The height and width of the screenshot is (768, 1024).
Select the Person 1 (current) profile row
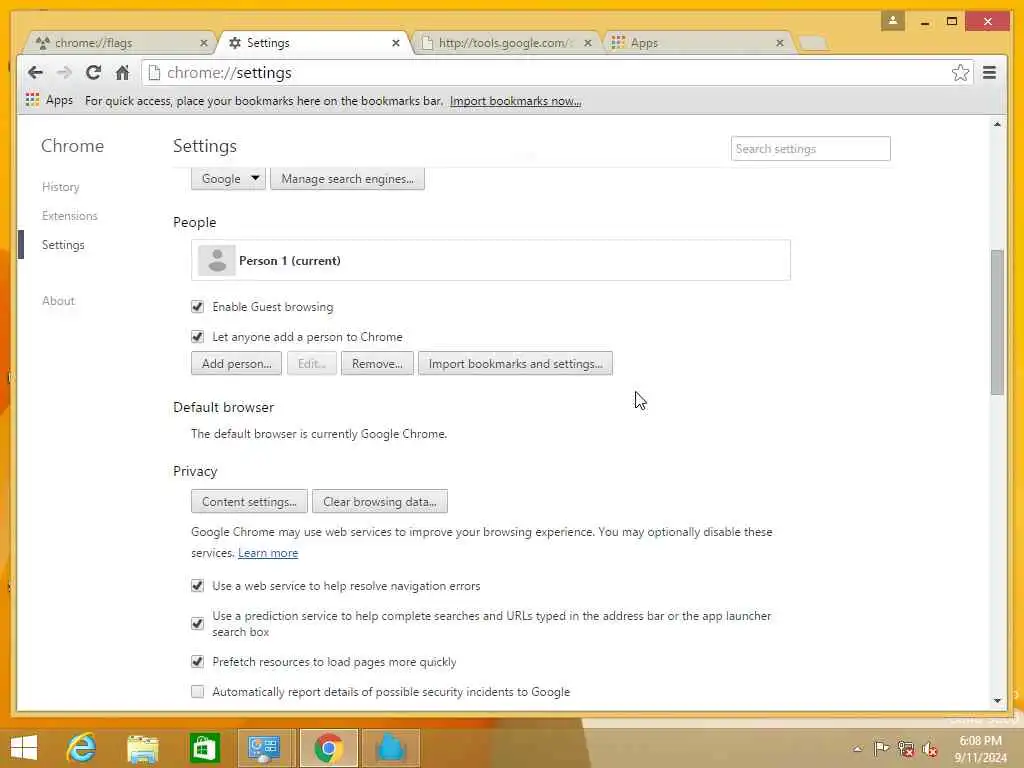490,261
